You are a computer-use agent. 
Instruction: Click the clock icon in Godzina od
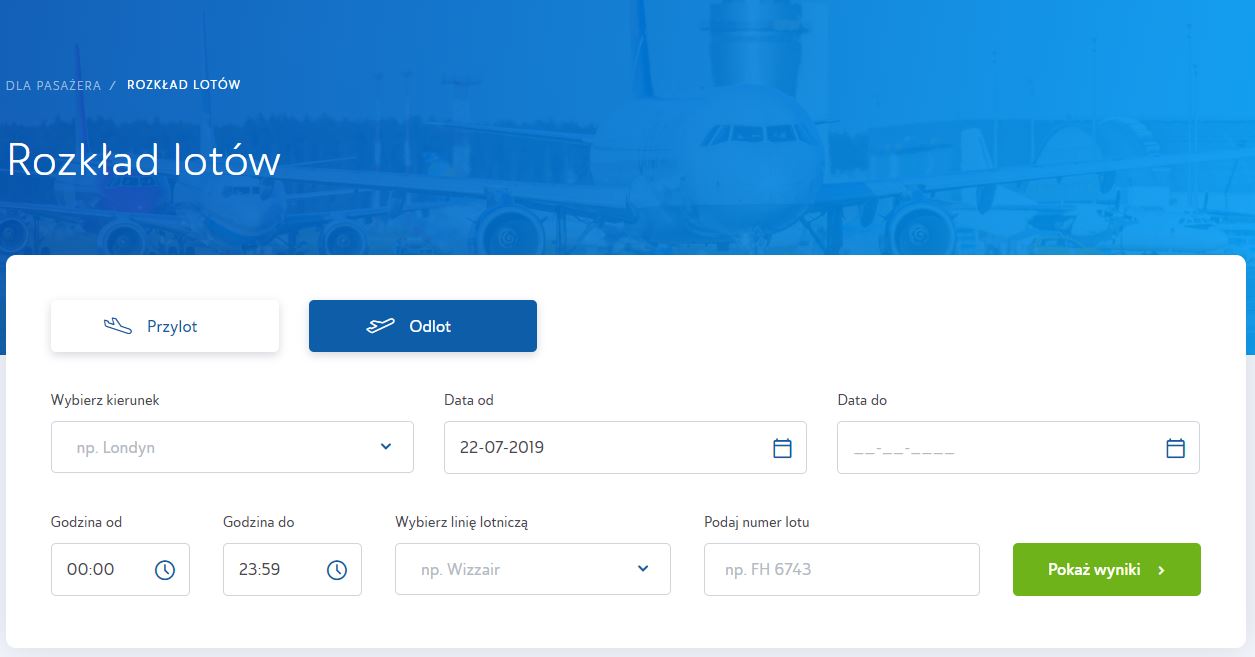[165, 570]
